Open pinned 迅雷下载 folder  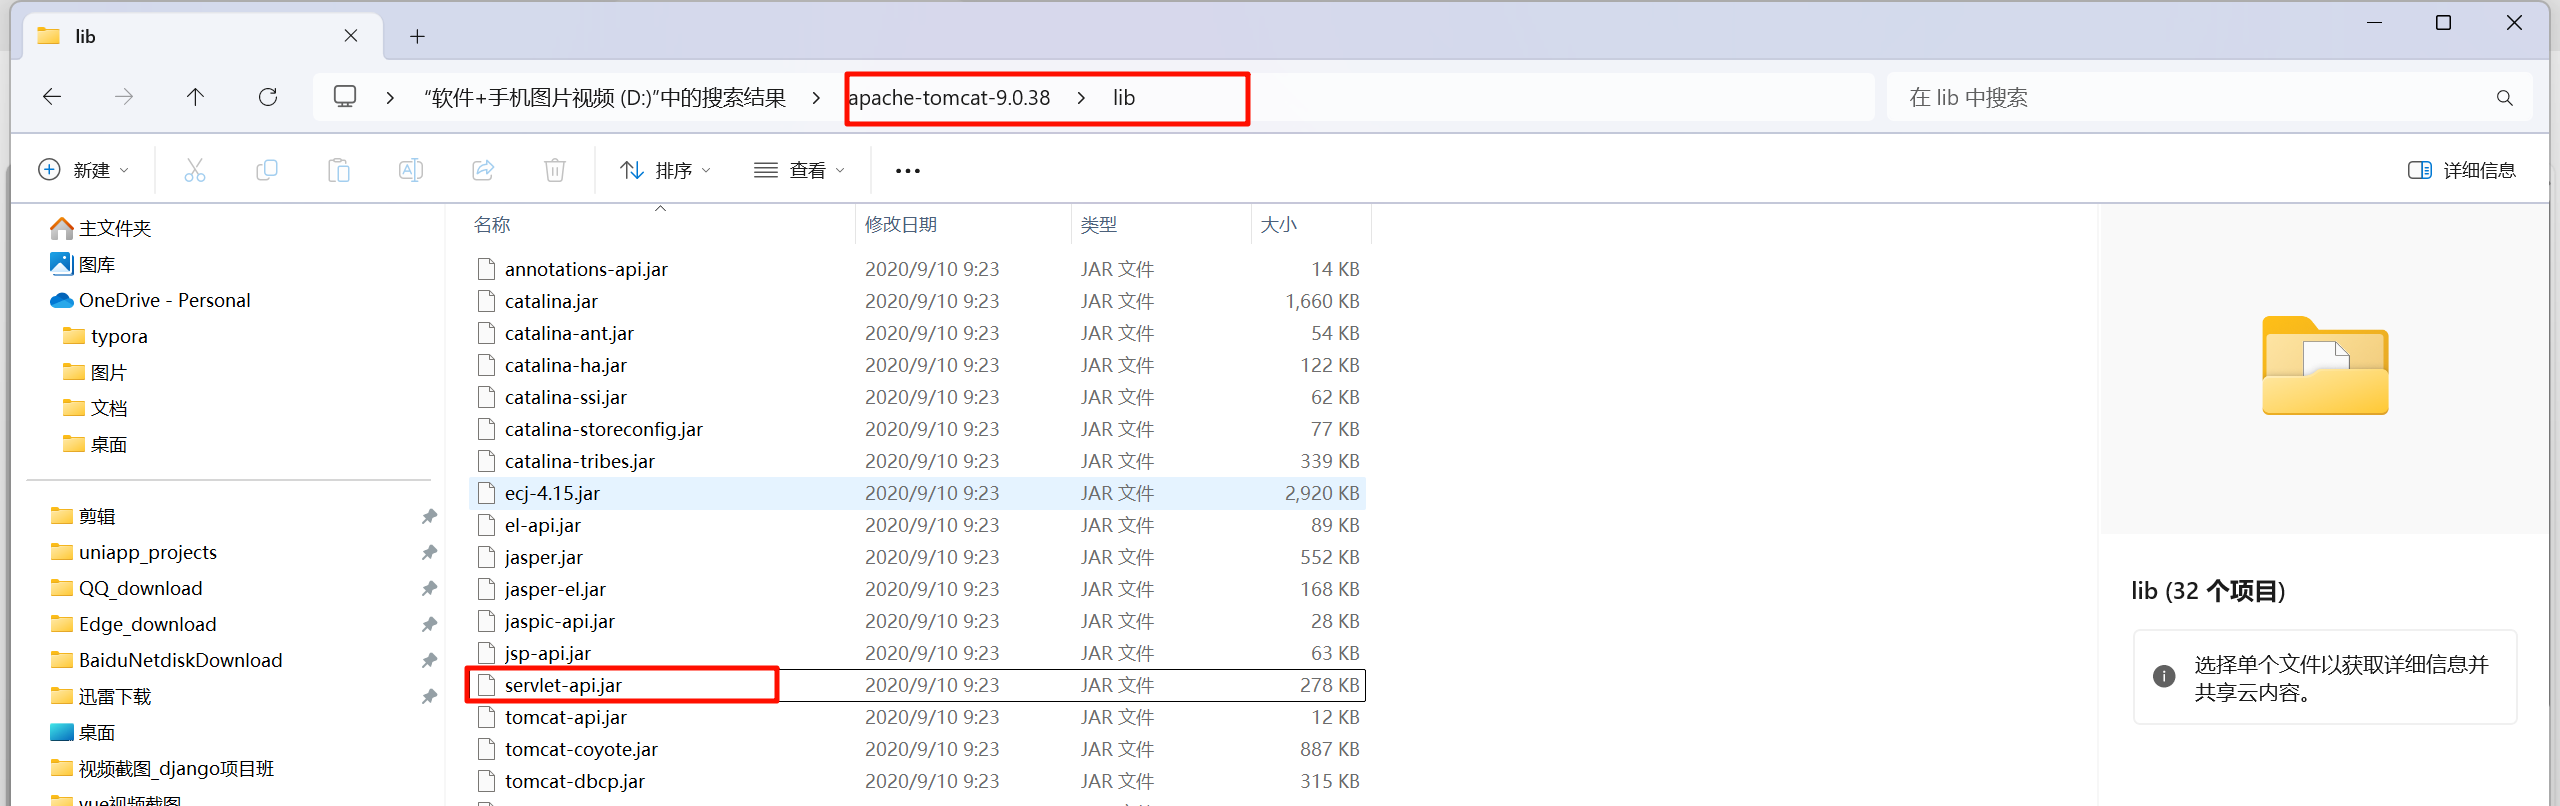pyautogui.click(x=101, y=697)
